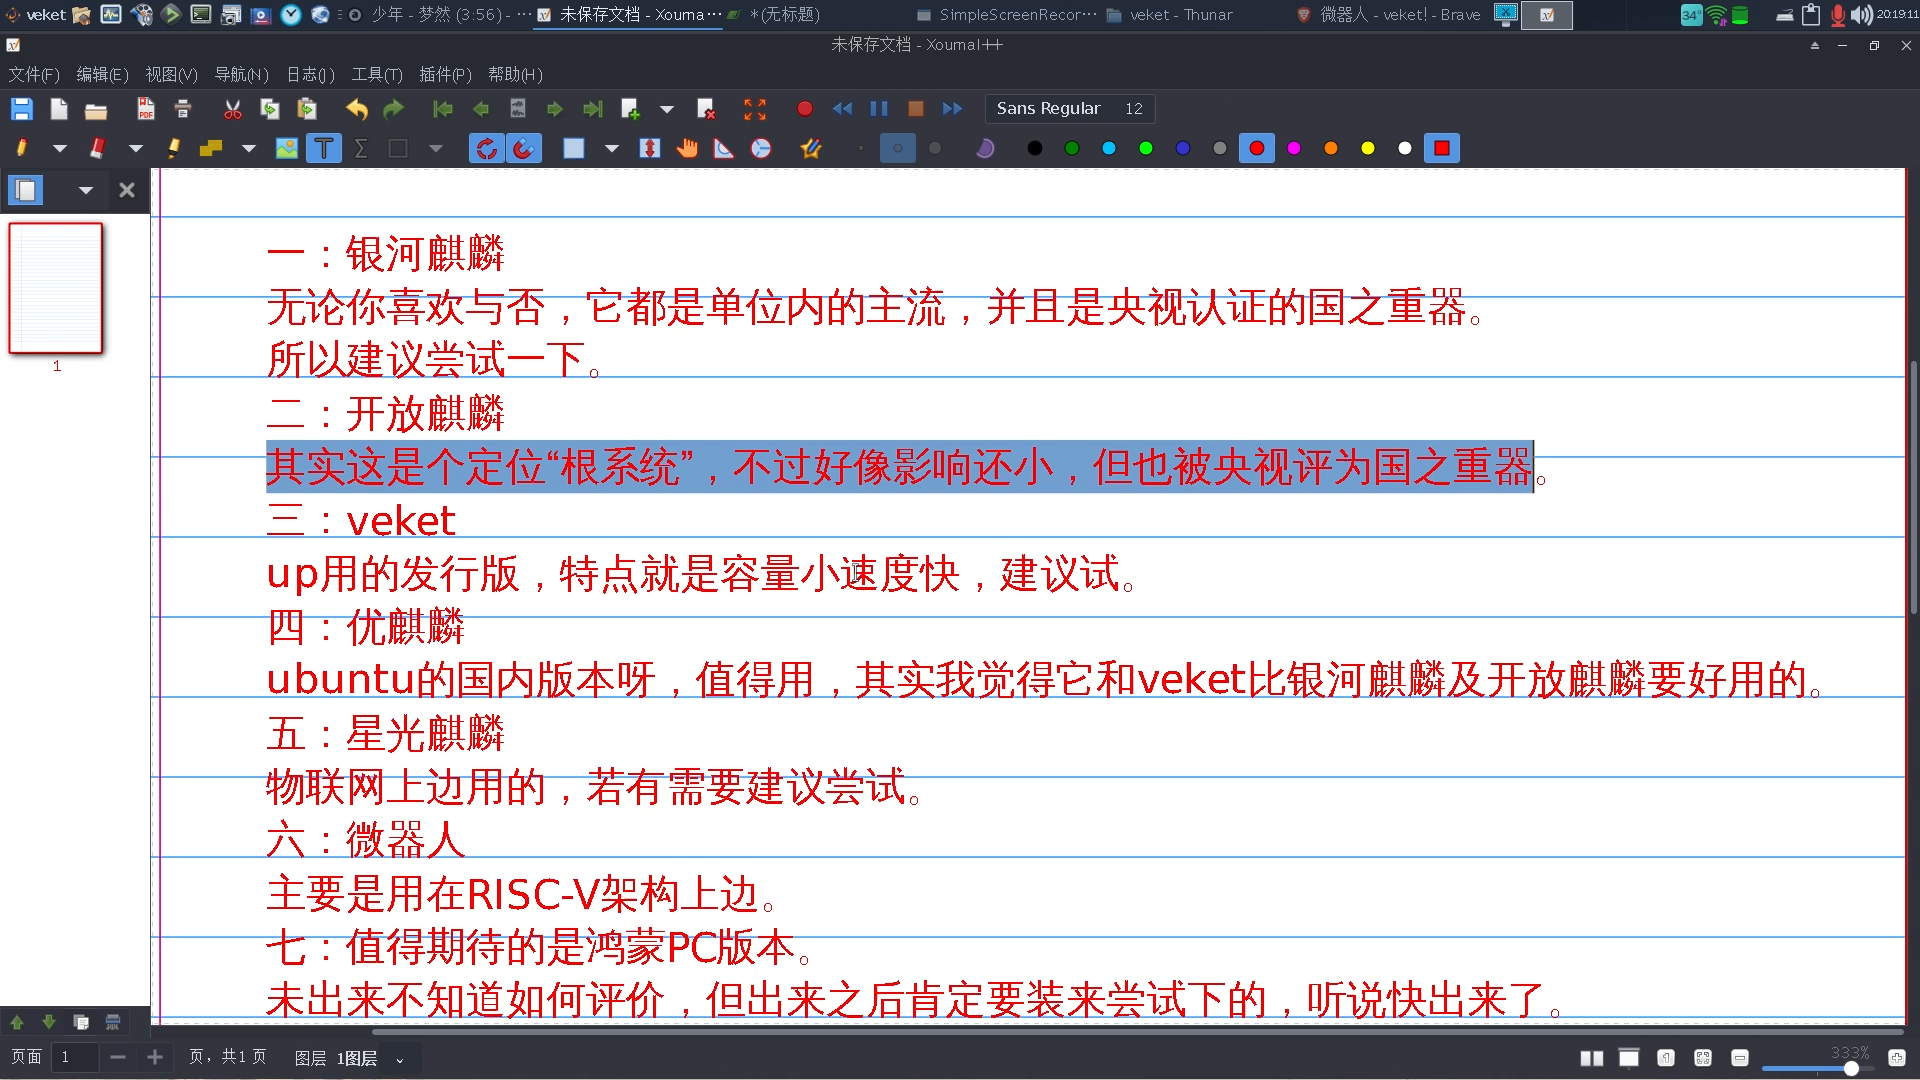Expand the select rectangle dropdown
Screen dimensions: 1920x1080
tap(612, 149)
